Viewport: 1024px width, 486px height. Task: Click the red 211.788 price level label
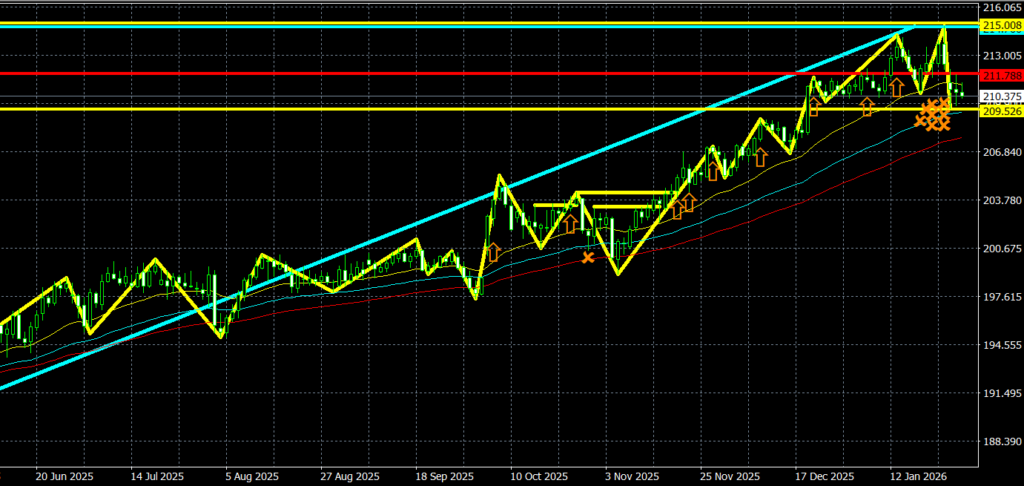(1000, 75)
